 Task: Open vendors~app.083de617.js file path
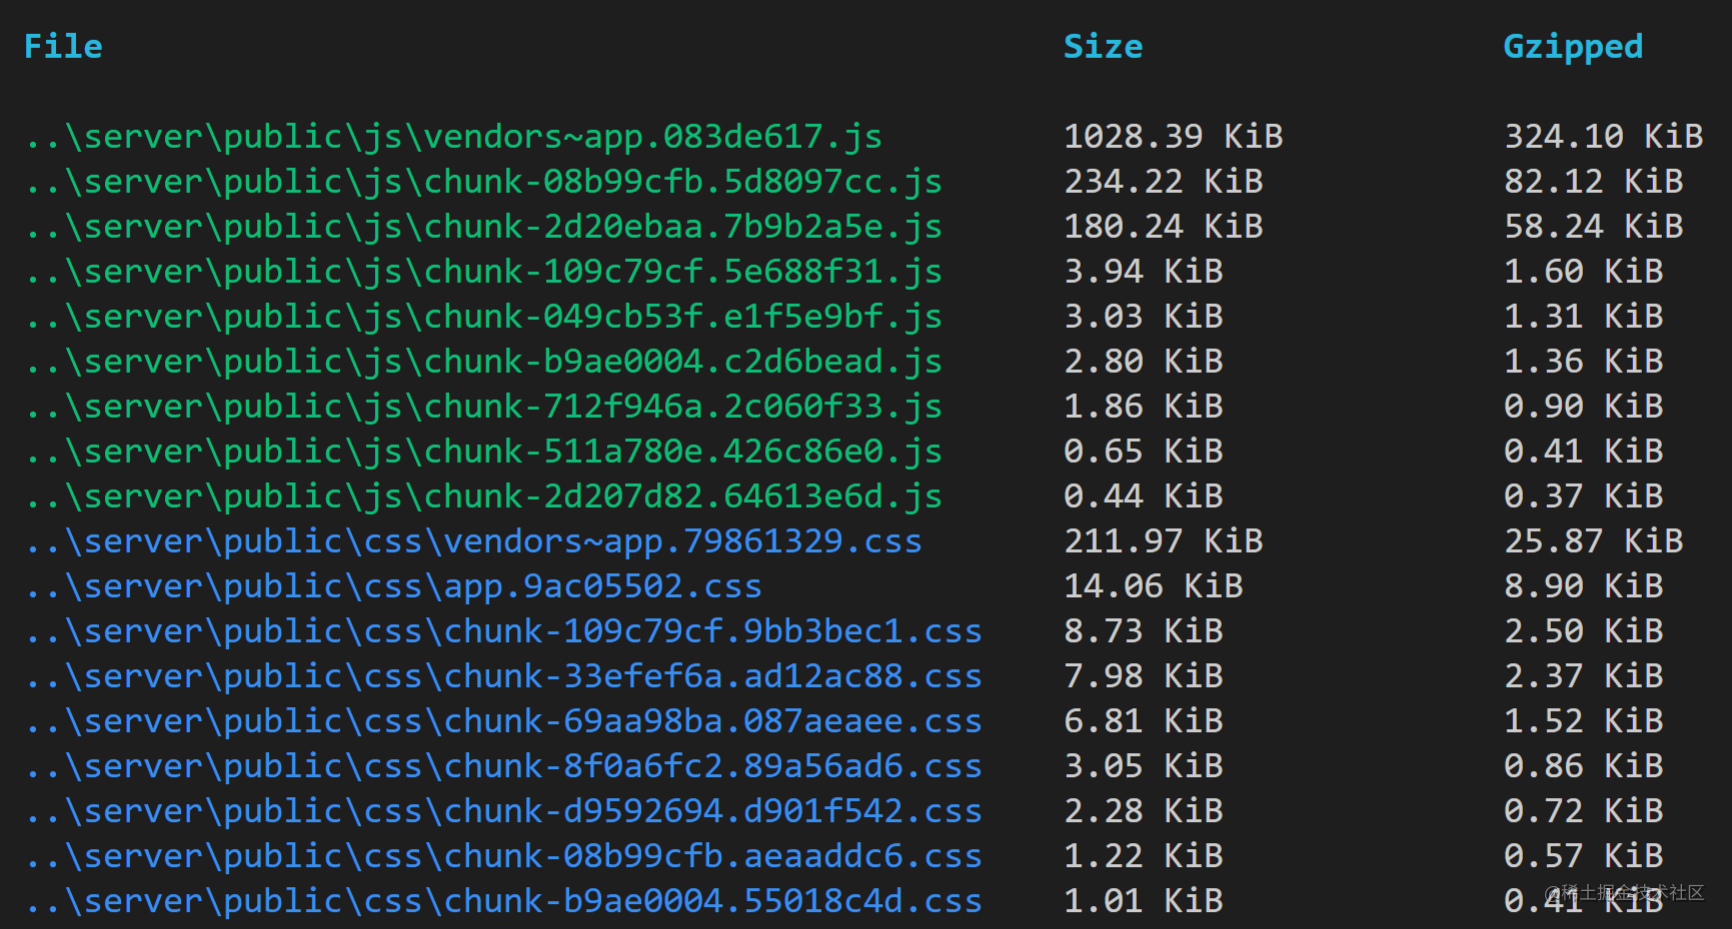click(454, 137)
